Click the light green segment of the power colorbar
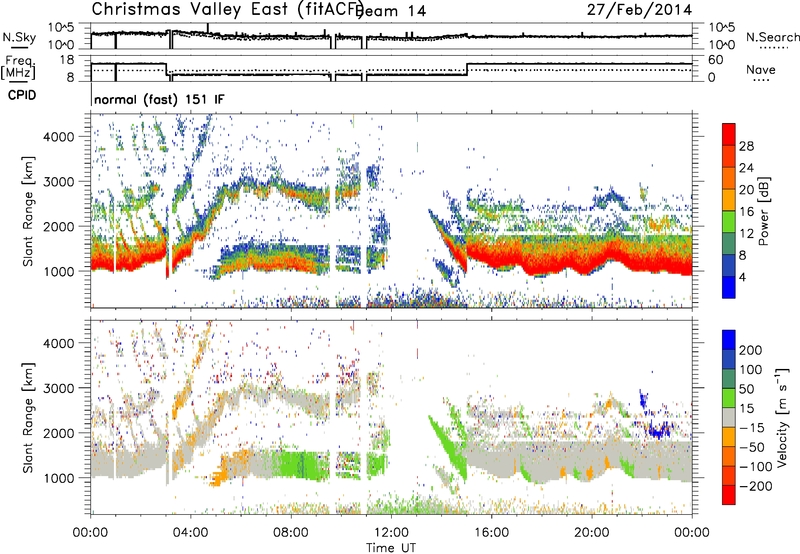Viewport: 800px width, 554px height. [729, 221]
